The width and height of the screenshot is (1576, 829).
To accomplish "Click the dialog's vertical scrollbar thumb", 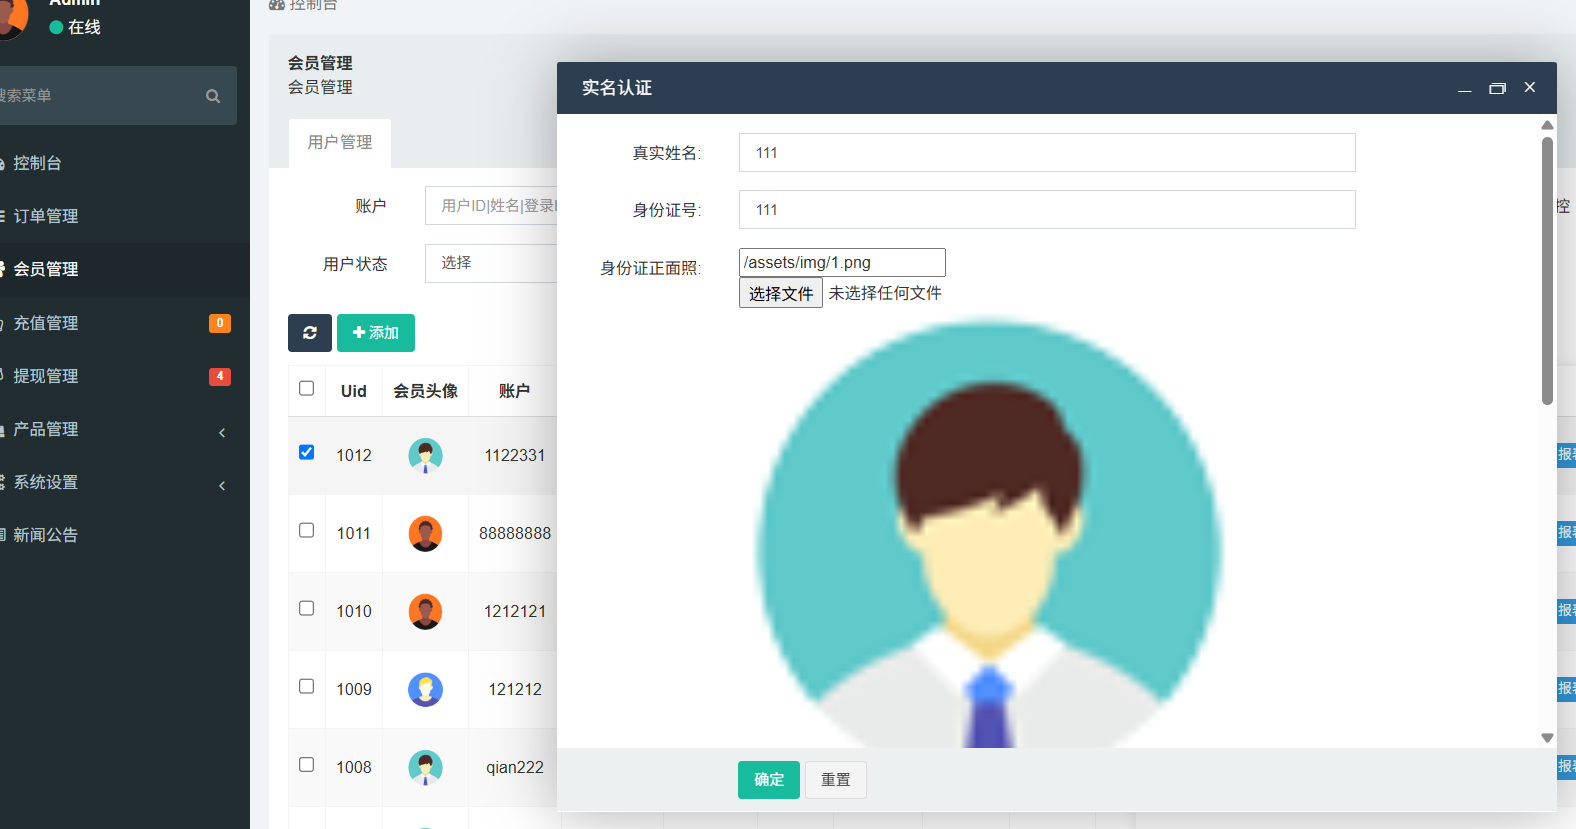I will pos(1547,270).
